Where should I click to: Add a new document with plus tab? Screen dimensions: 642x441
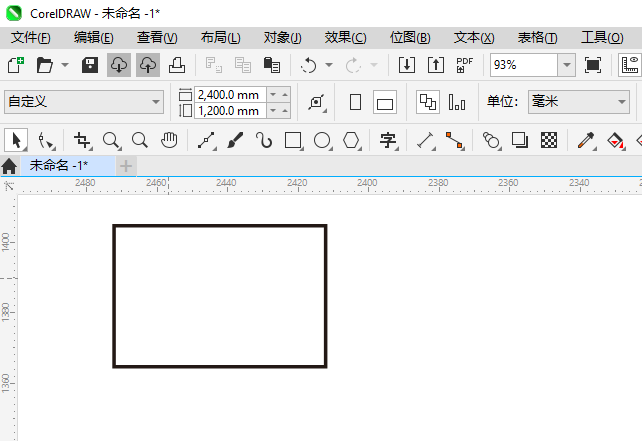click(x=126, y=166)
